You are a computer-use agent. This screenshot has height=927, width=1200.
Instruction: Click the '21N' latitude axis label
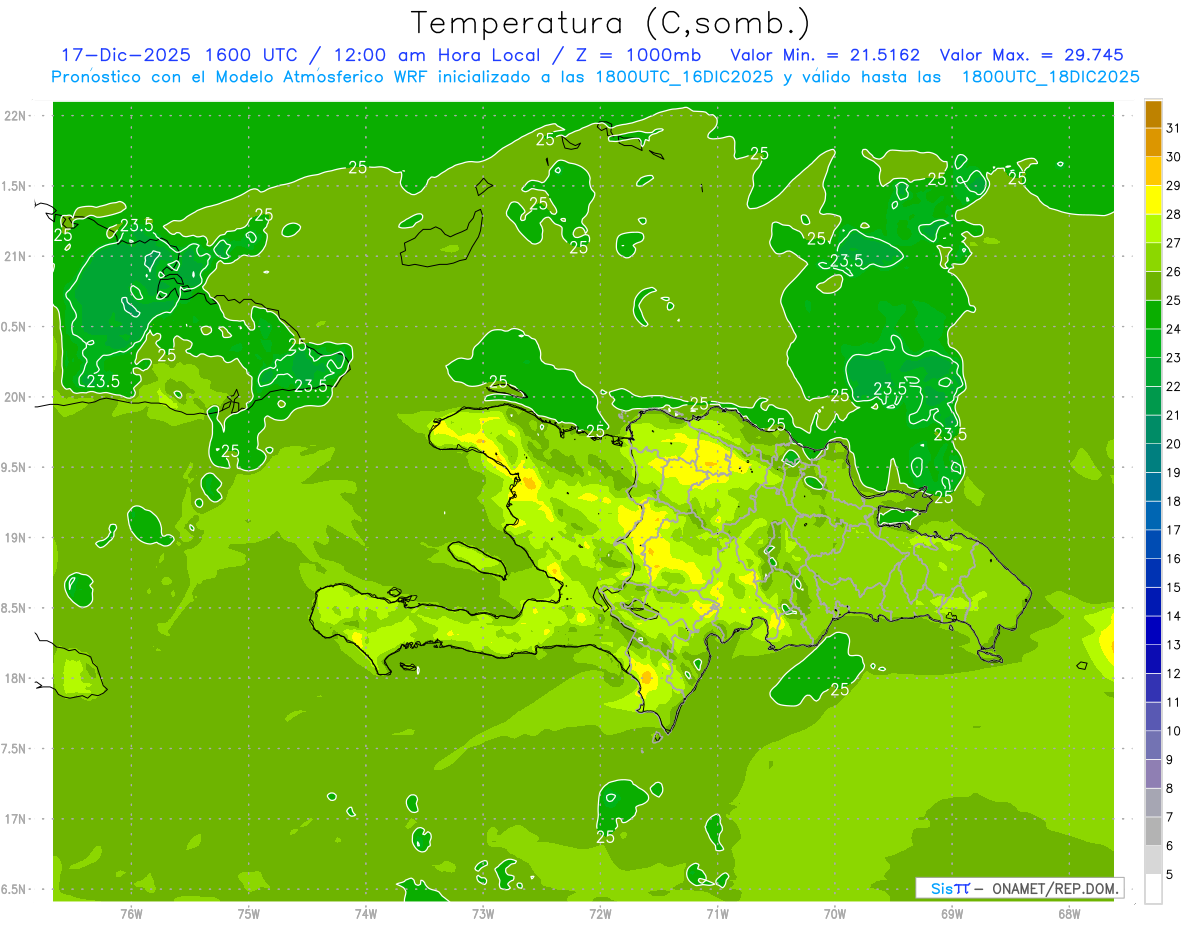(17, 257)
